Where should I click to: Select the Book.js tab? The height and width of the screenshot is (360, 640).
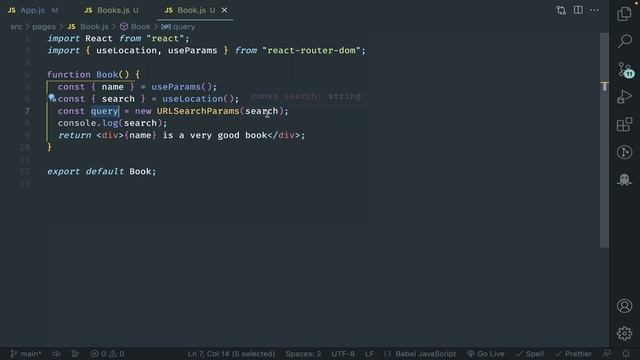tap(190, 10)
